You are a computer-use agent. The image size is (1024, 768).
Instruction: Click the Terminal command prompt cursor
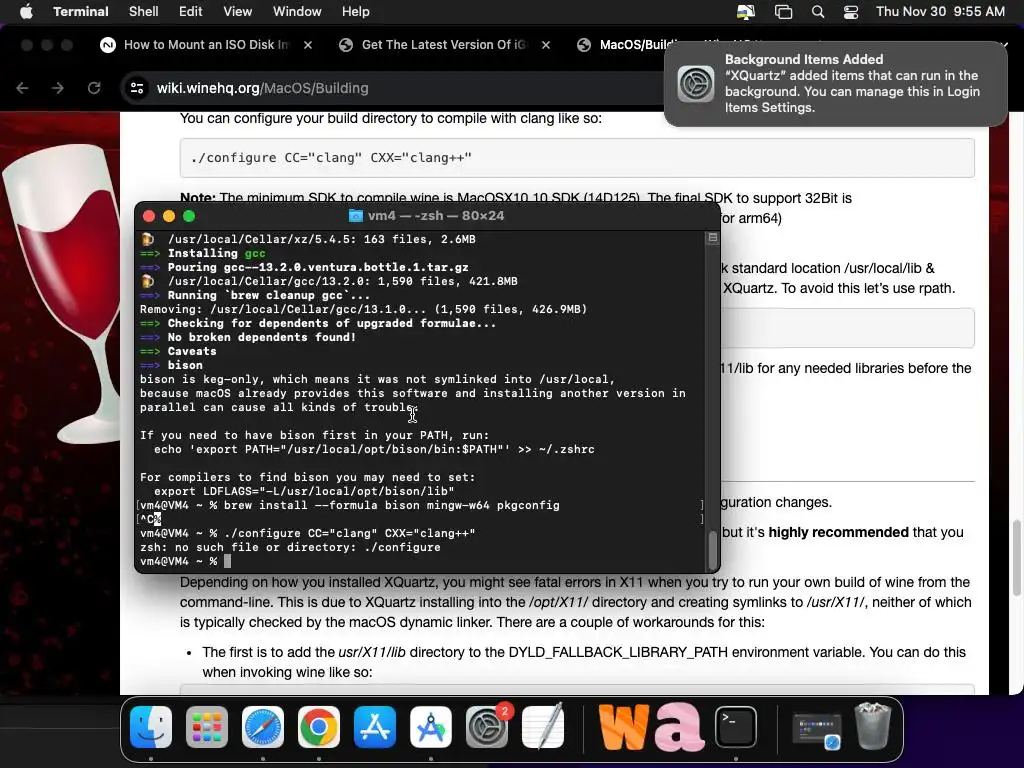pyautogui.click(x=227, y=561)
